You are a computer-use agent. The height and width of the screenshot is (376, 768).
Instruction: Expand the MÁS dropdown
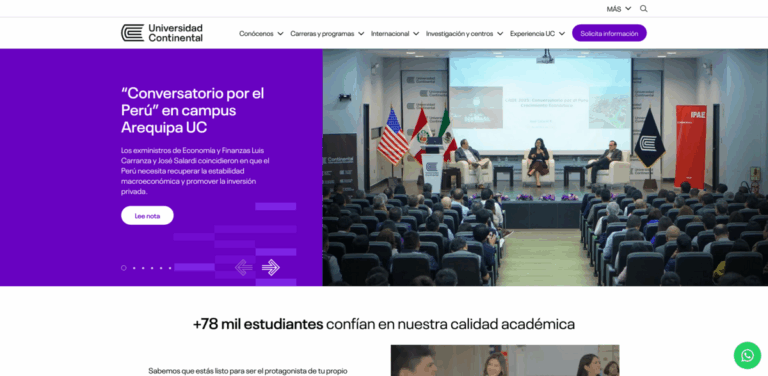(x=619, y=9)
